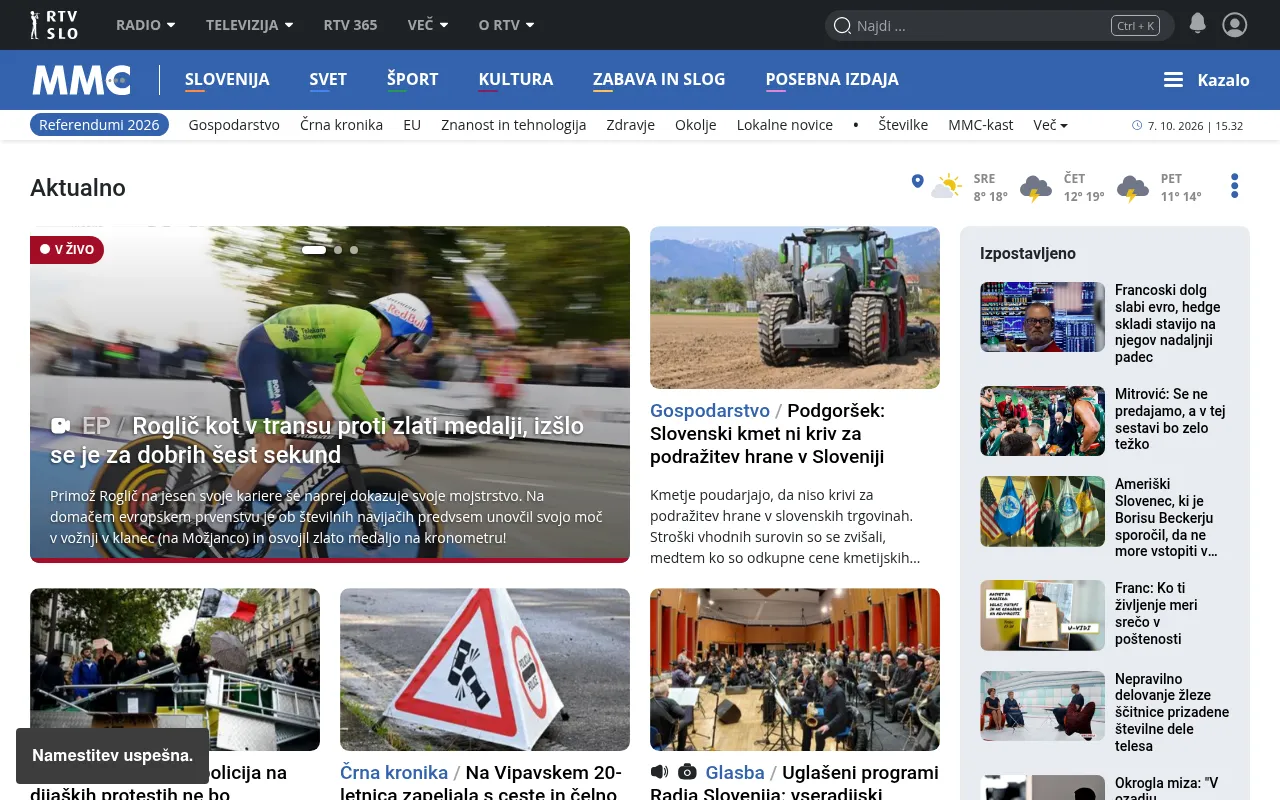
Task: Open the tractor article thumbnail
Action: click(x=795, y=307)
